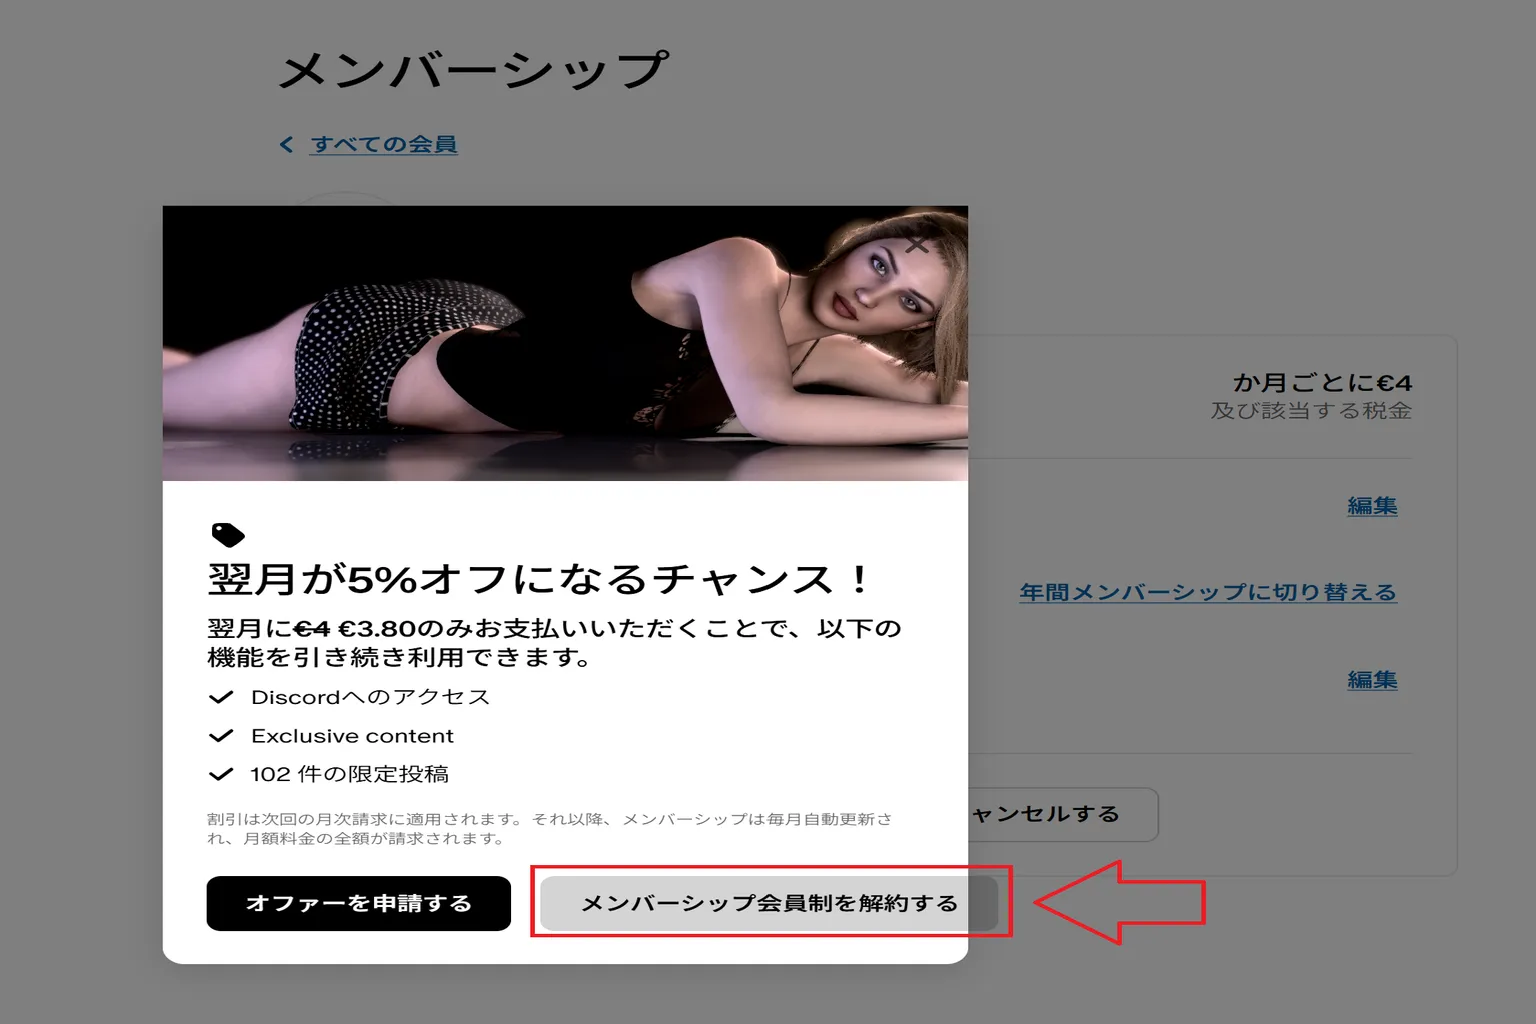The width and height of the screenshot is (1536, 1024).
Task: Click the checkmark beside Discordへのアクセス
Action: [x=221, y=697]
